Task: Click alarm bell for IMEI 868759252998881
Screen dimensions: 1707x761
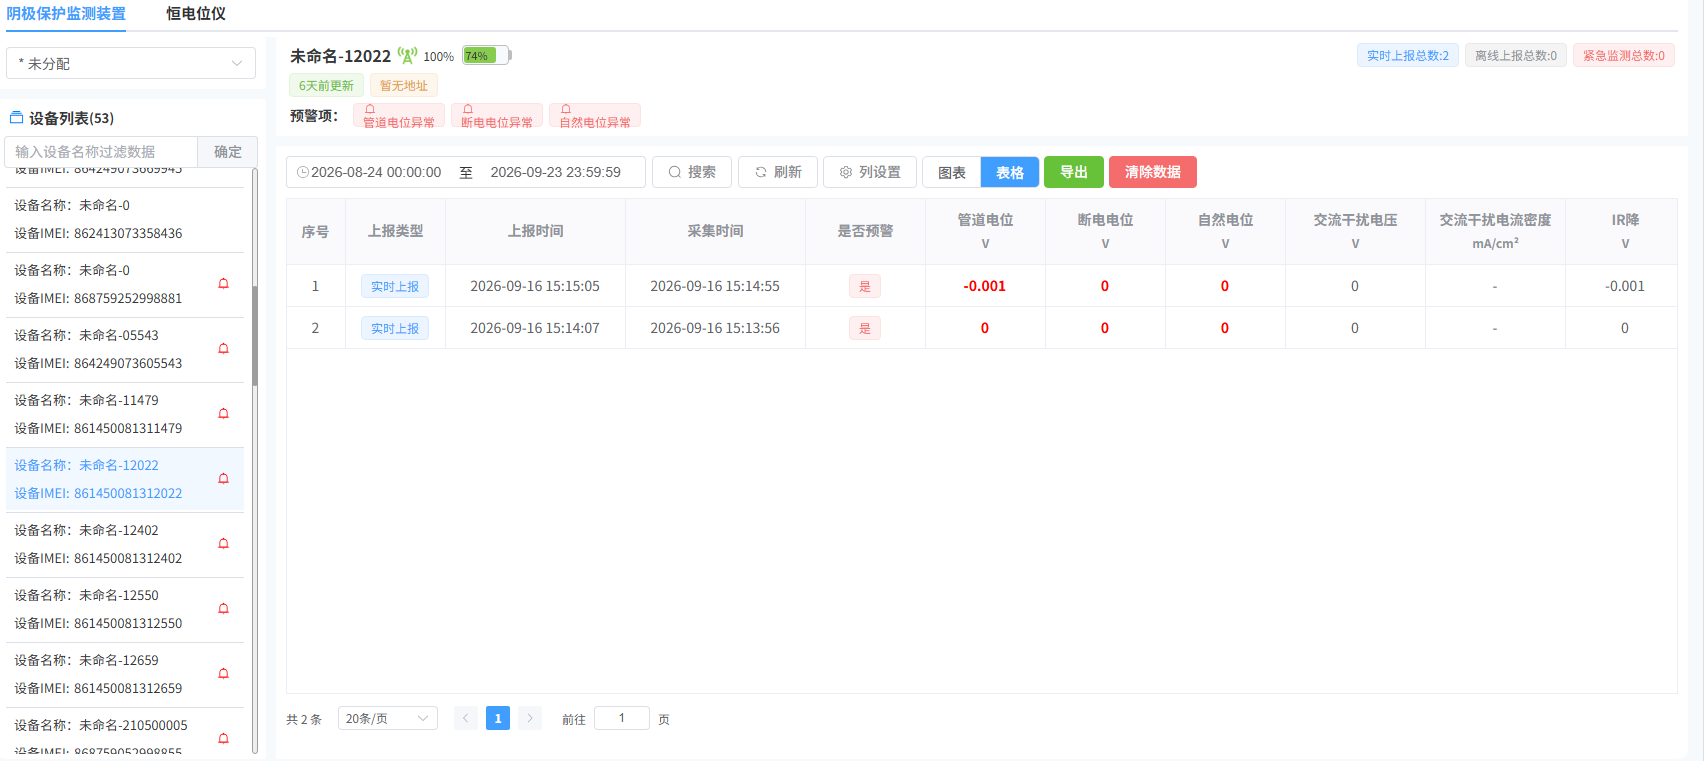Action: pos(224,284)
